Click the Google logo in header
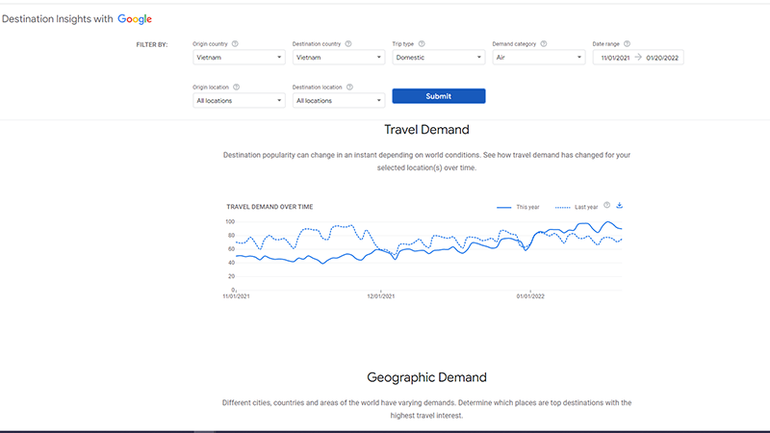This screenshot has height=433, width=770. (134, 19)
